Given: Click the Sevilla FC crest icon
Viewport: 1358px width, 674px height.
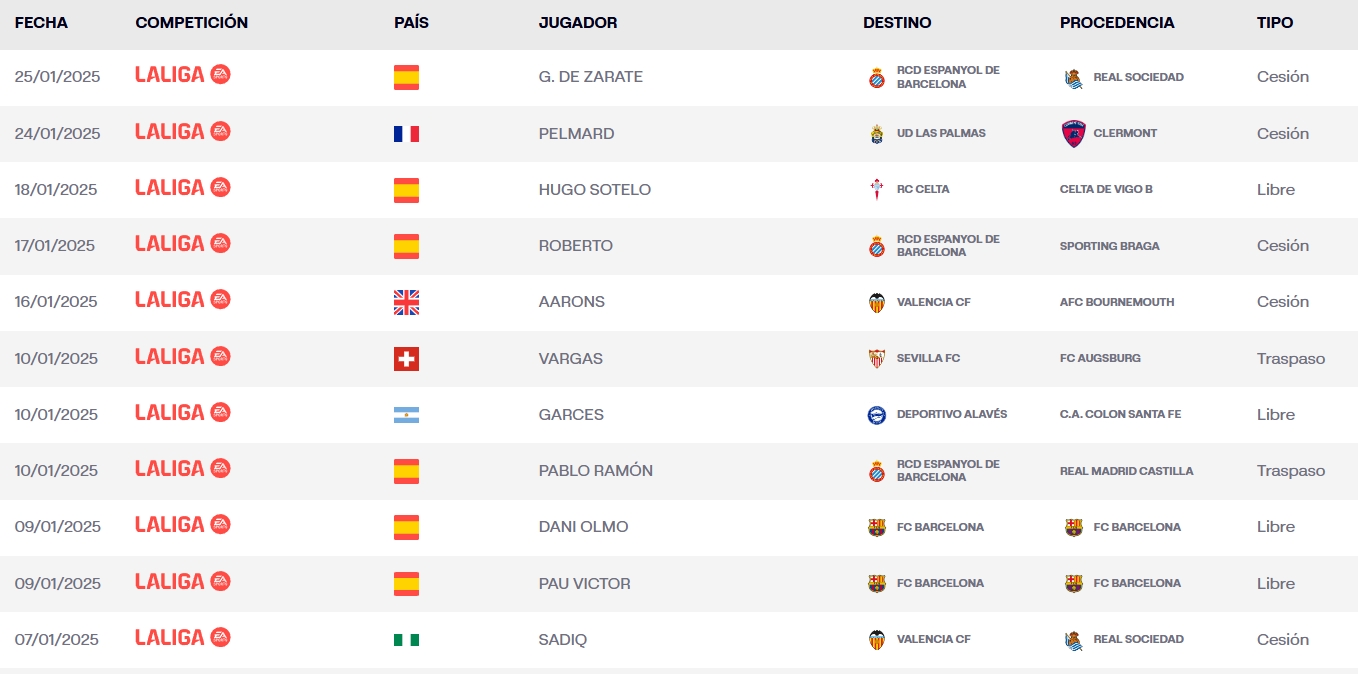Looking at the screenshot, I should point(877,358).
